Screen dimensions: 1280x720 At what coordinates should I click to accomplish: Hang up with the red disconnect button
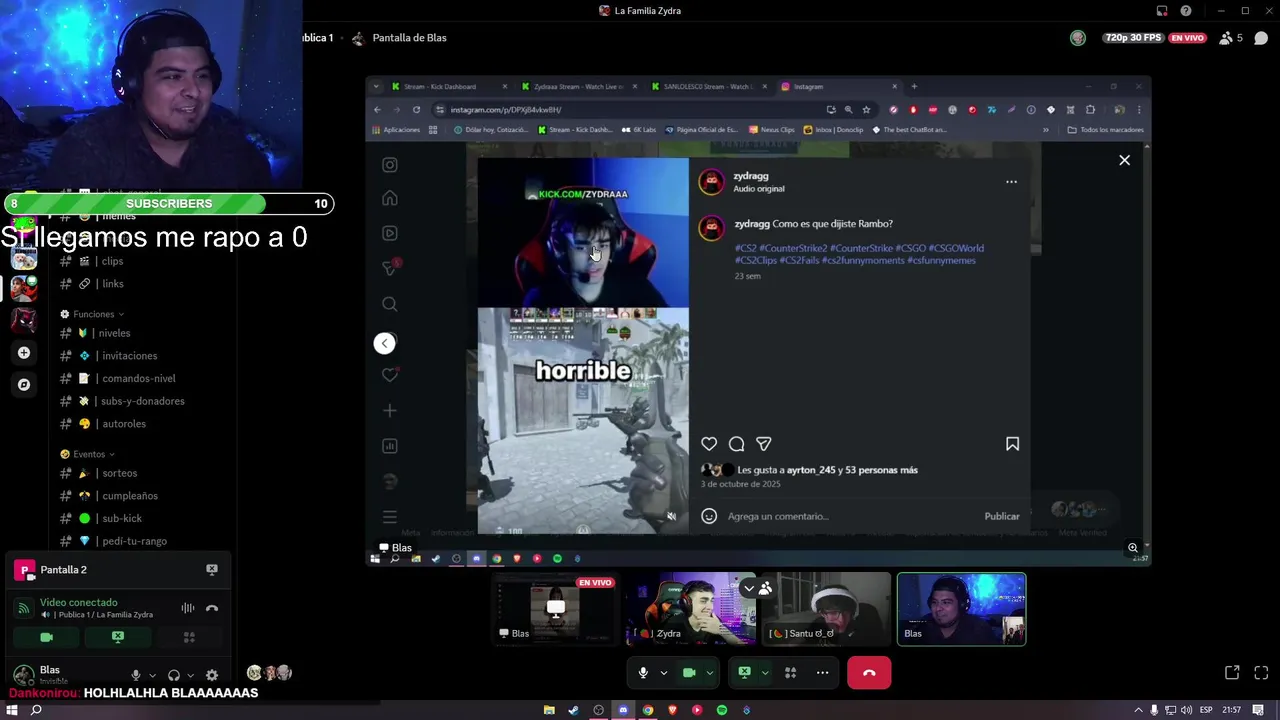point(869,673)
